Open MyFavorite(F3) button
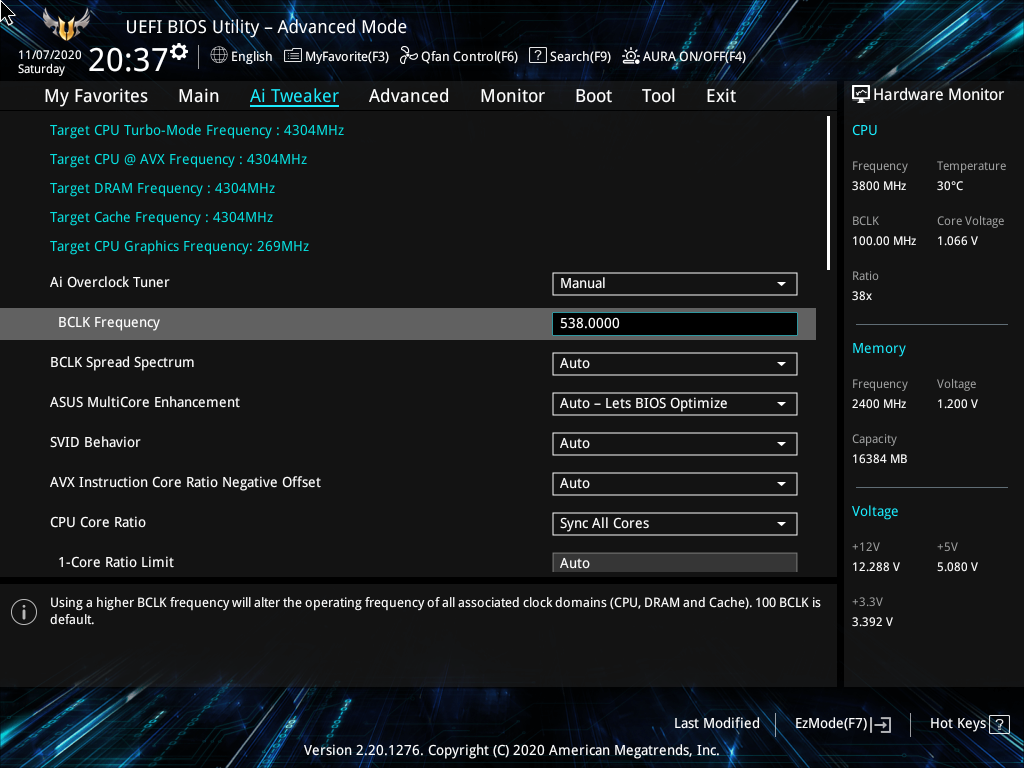1024x768 pixels. pyautogui.click(x=336, y=56)
